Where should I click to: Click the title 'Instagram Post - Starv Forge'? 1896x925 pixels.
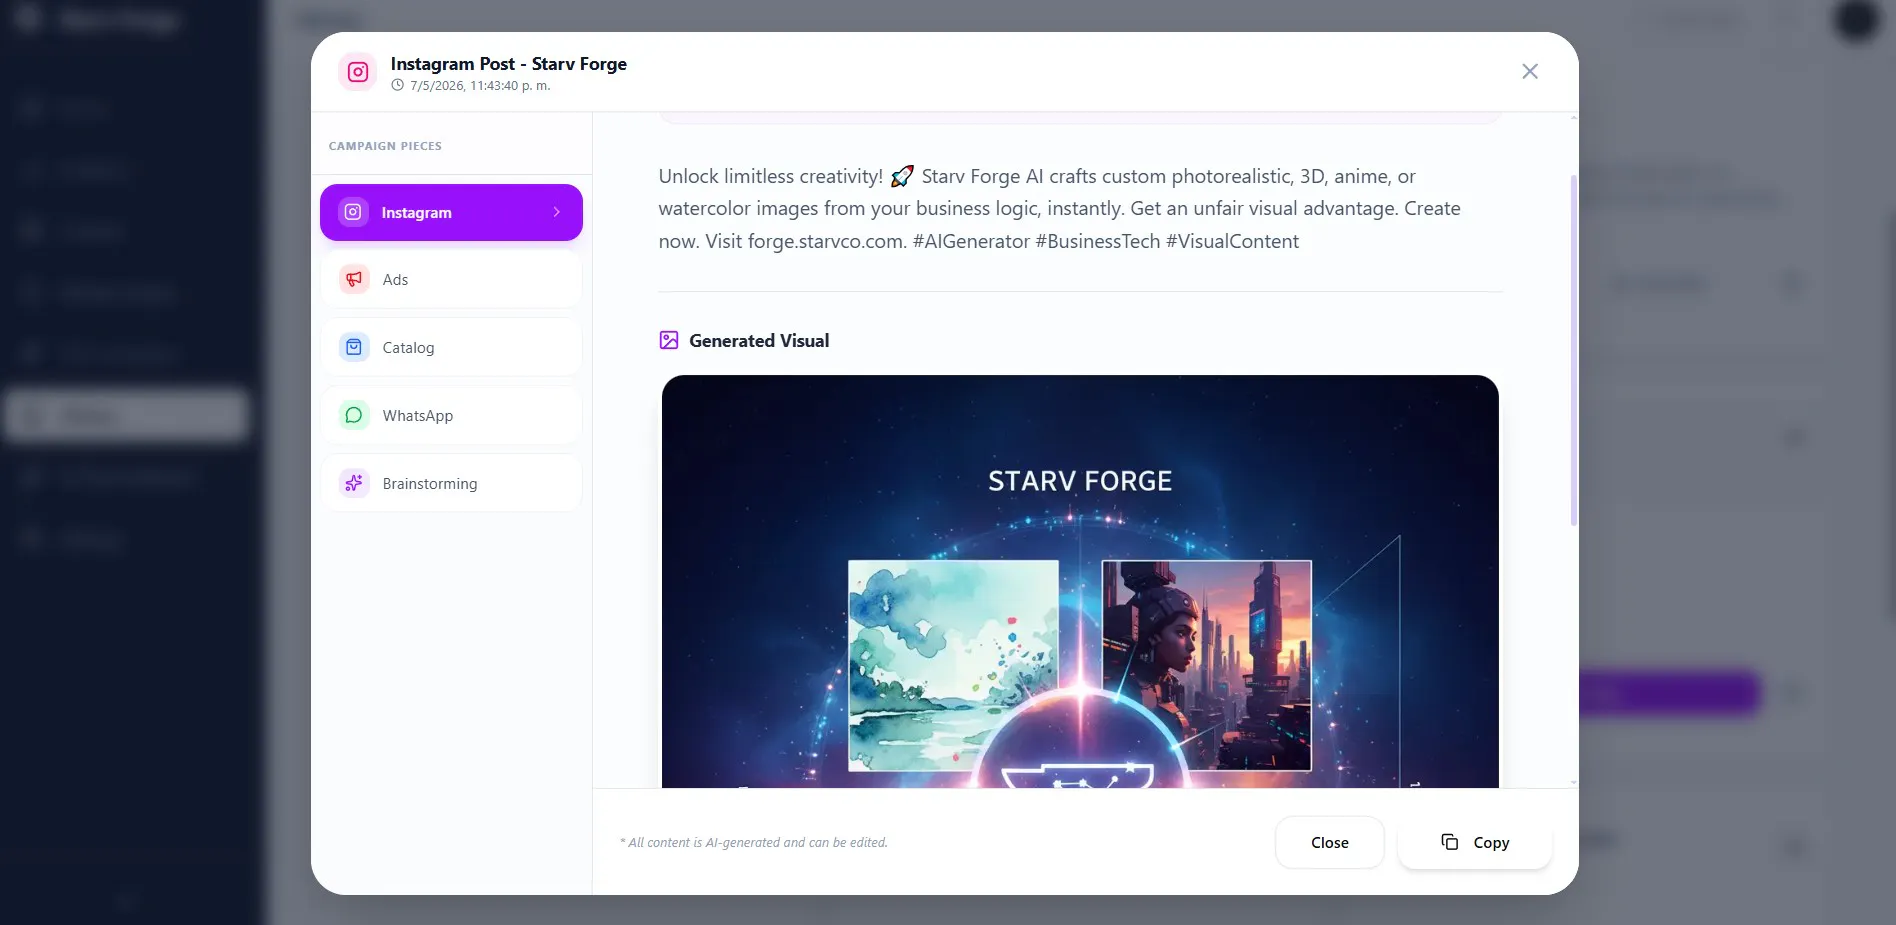[x=509, y=64]
